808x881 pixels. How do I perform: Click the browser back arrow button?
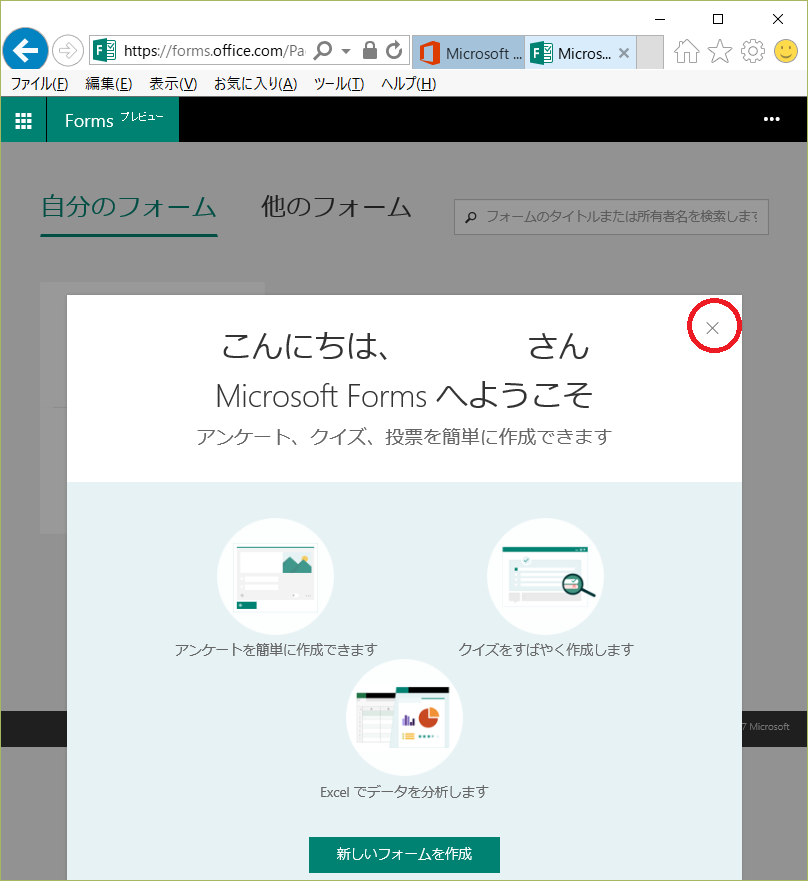(x=25, y=50)
